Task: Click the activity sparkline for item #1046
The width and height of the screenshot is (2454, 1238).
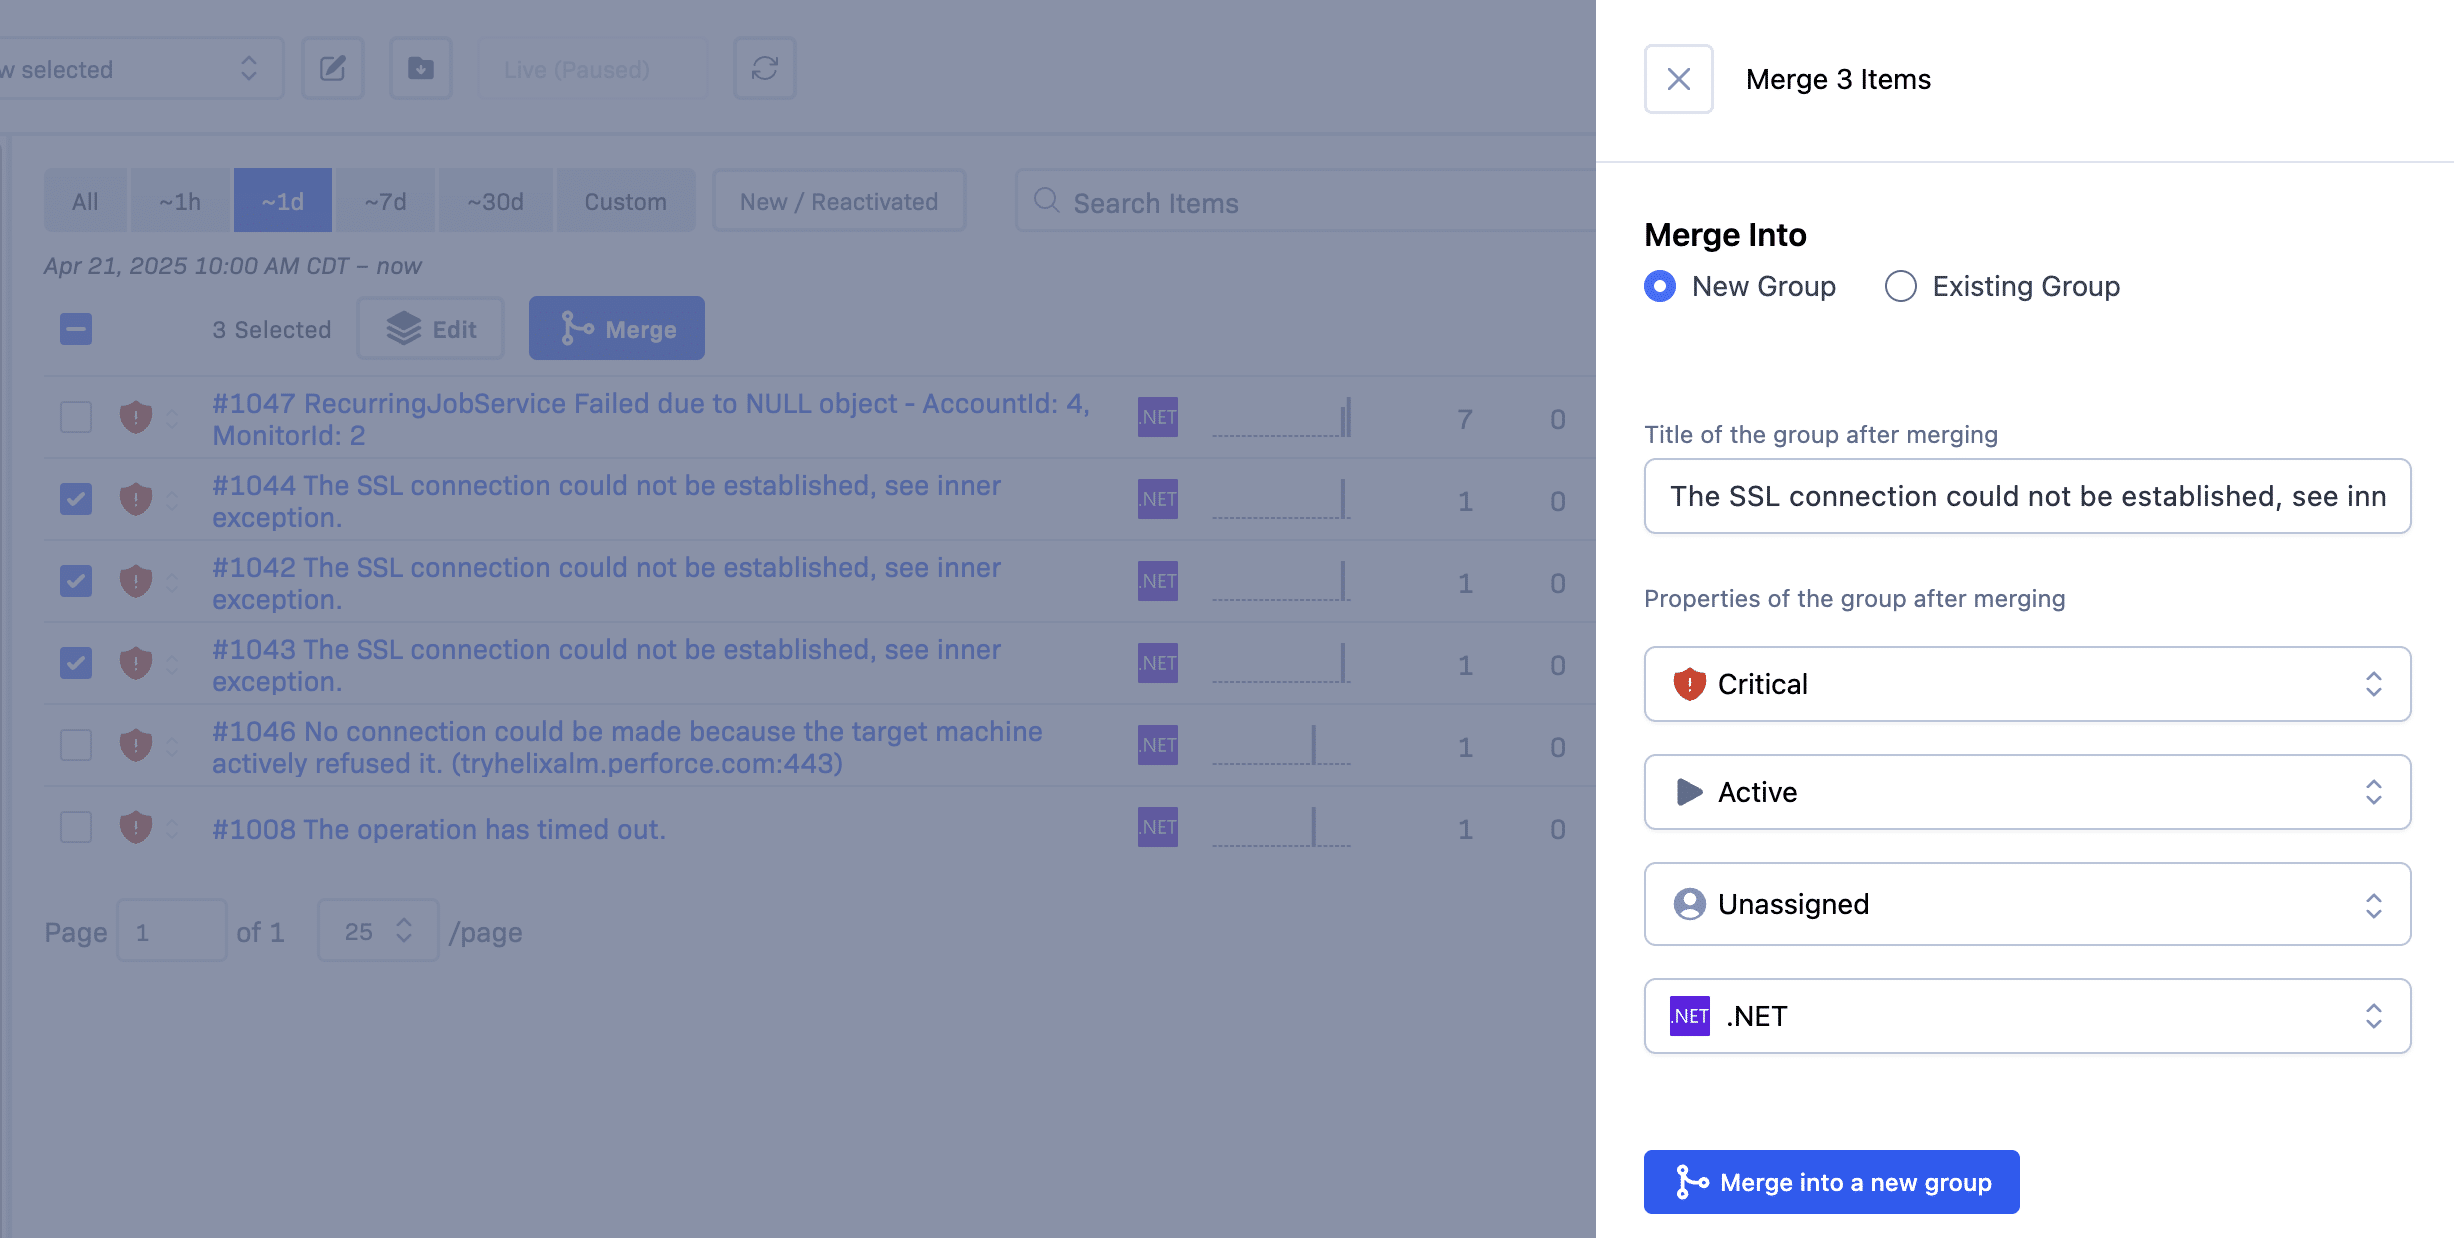Action: point(1280,746)
